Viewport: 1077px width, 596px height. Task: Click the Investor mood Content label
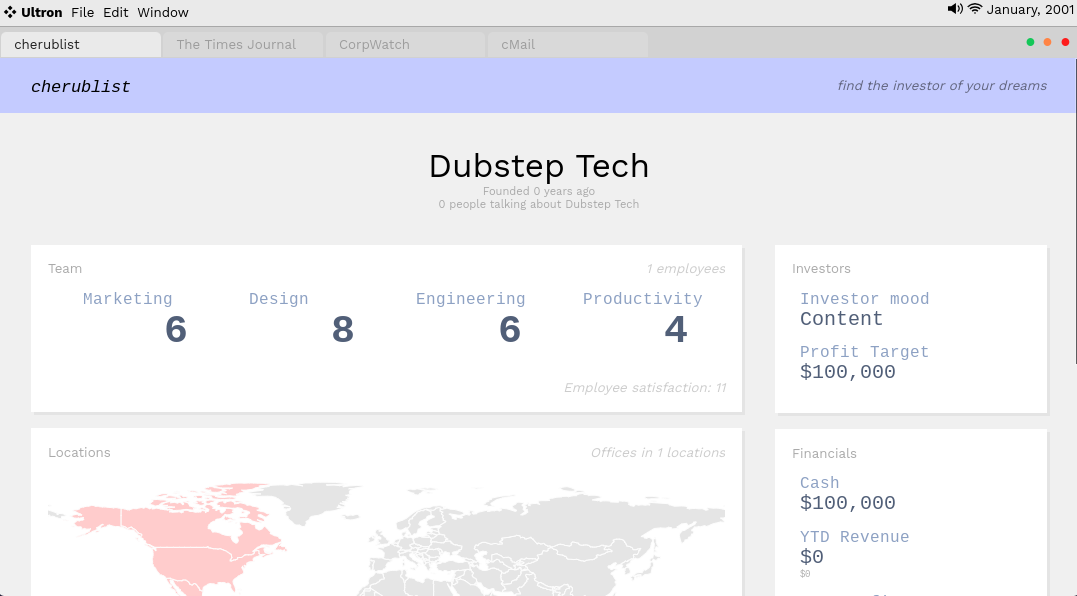click(841, 319)
